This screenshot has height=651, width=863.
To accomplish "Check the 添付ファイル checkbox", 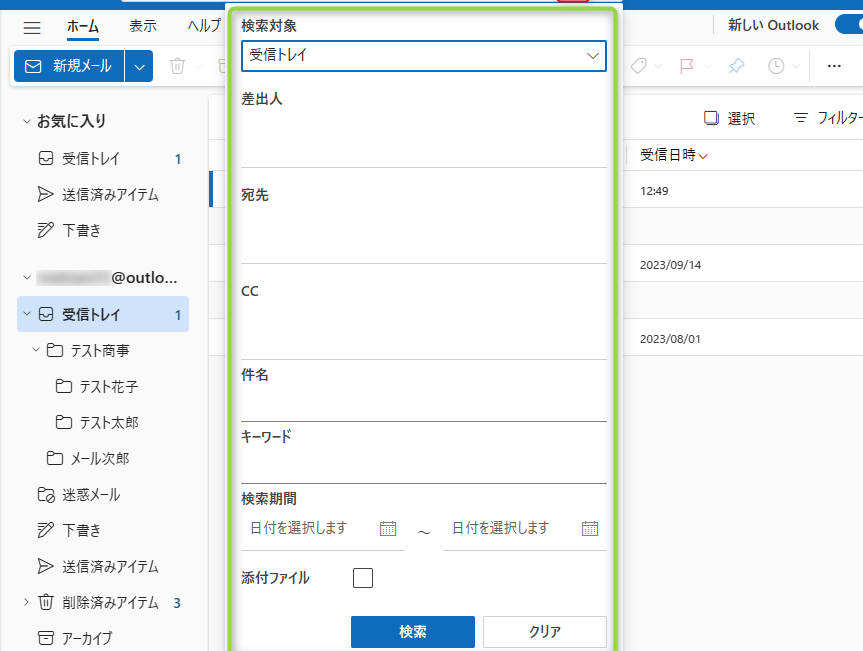I will coord(363,578).
